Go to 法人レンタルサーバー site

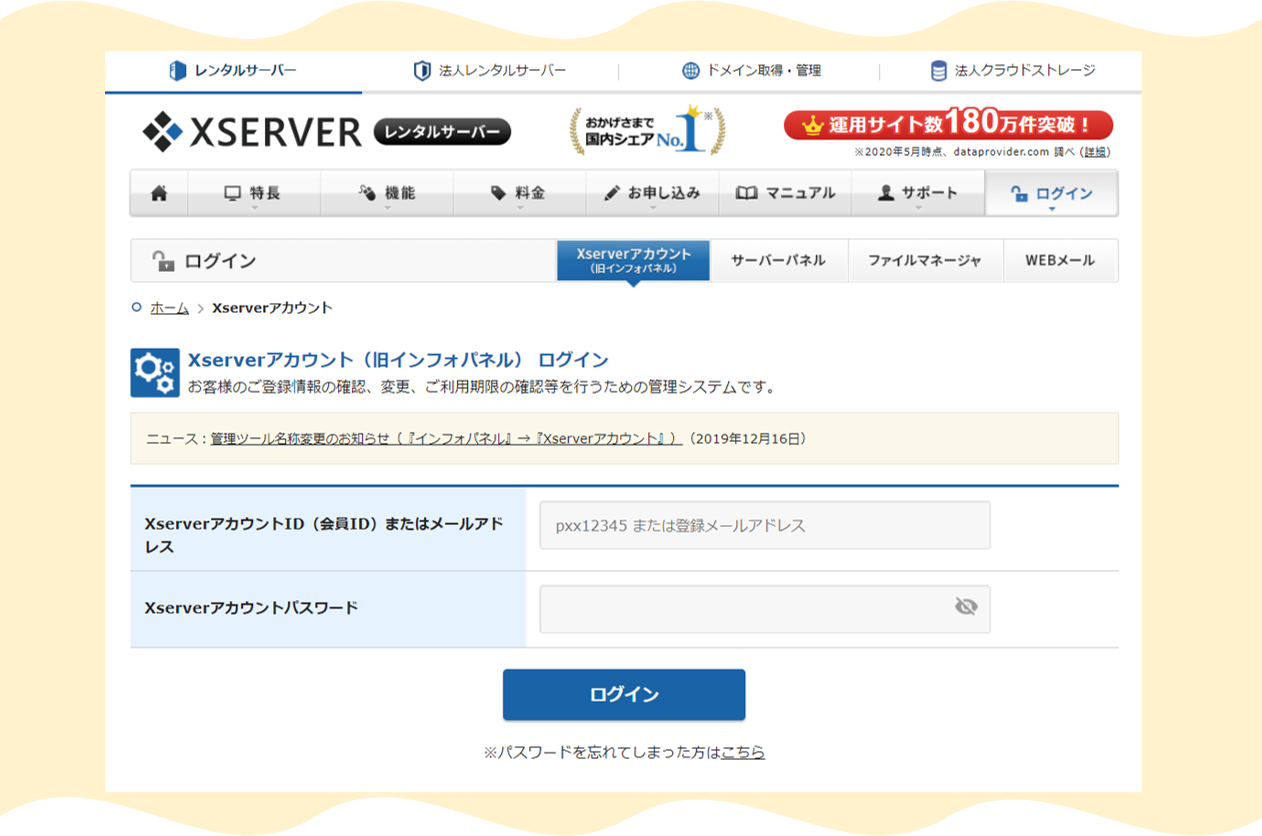tap(490, 71)
